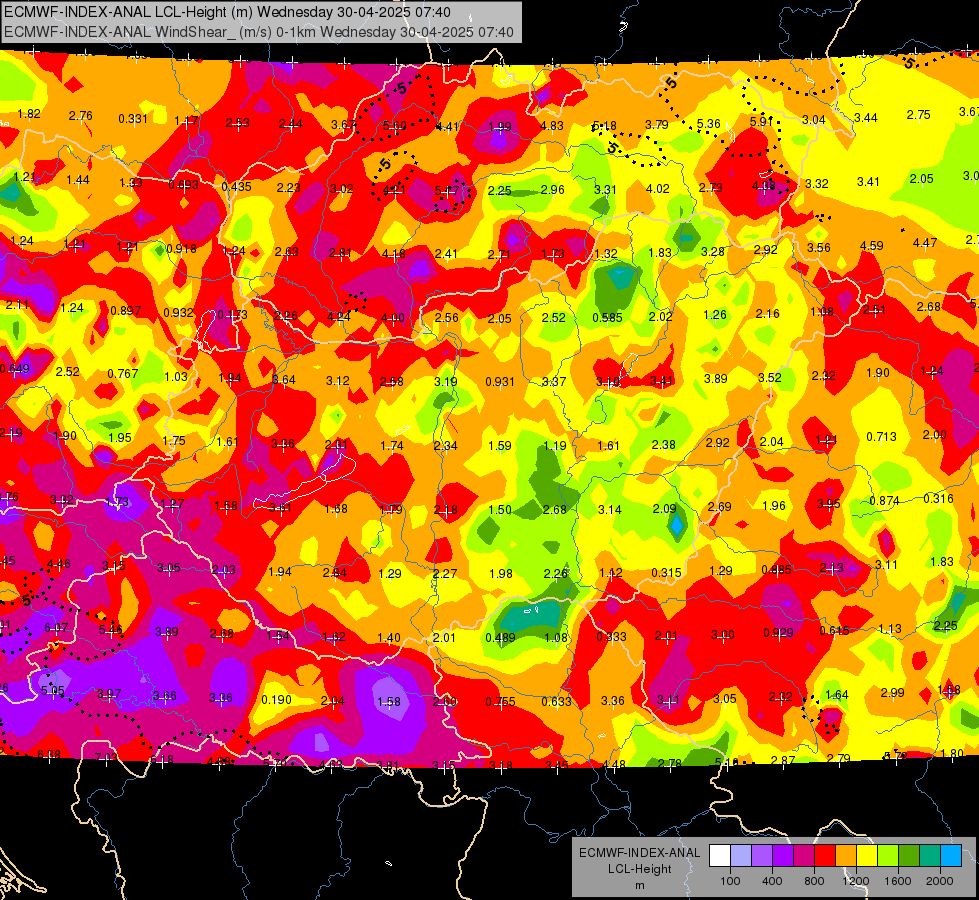Click the wind shear value '3.14'
This screenshot has width=979, height=900.
[610, 510]
